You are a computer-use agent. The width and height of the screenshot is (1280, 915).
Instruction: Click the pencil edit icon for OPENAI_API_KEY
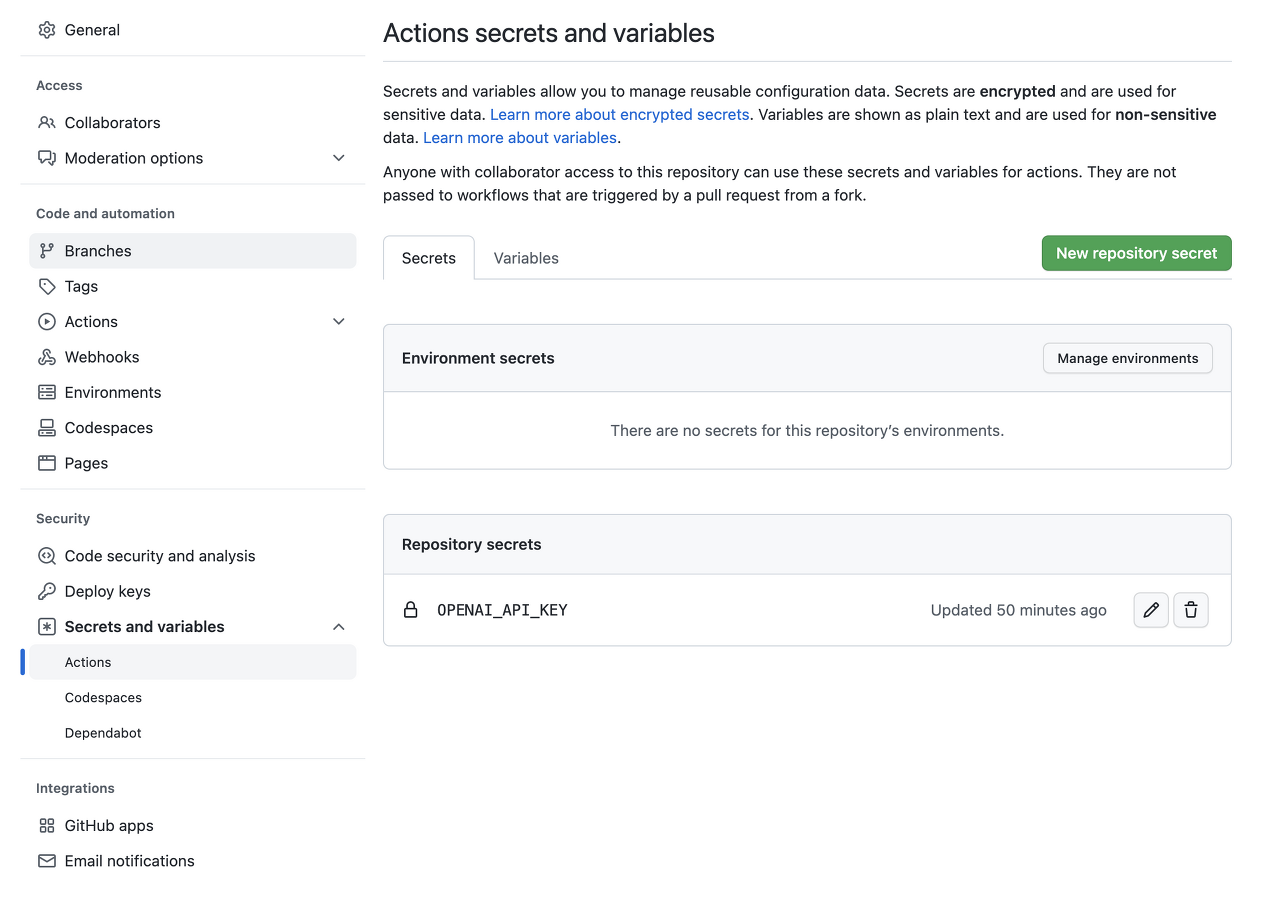pyautogui.click(x=1151, y=610)
